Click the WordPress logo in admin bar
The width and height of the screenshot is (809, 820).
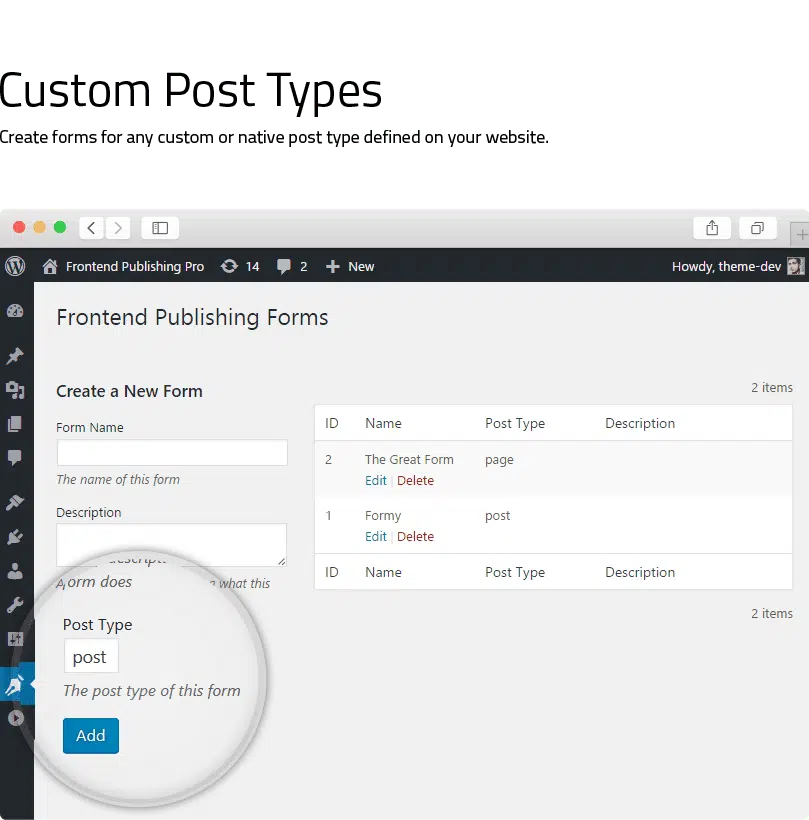click(15, 266)
